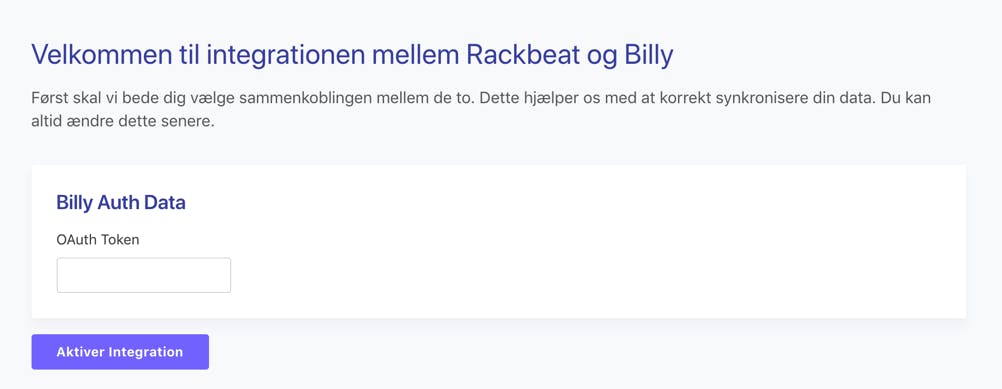Click the word Token in the field label
Viewport: 1002px width, 389px height.
120,240
